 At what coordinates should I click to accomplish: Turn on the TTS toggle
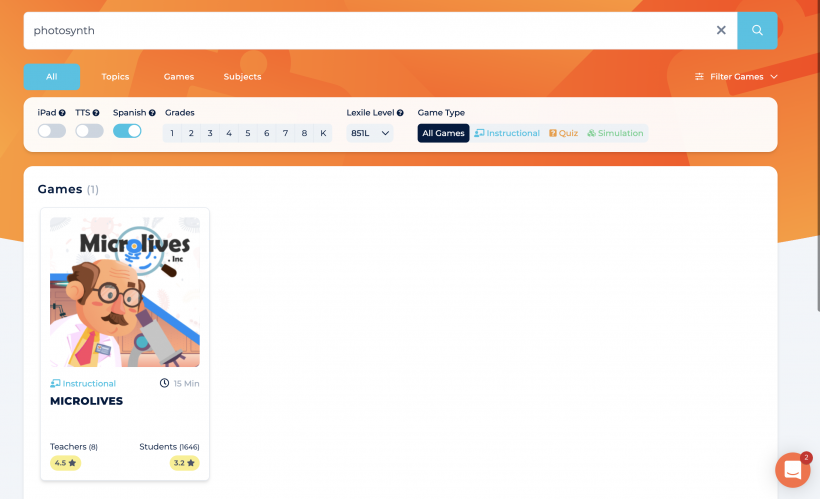click(x=89, y=131)
